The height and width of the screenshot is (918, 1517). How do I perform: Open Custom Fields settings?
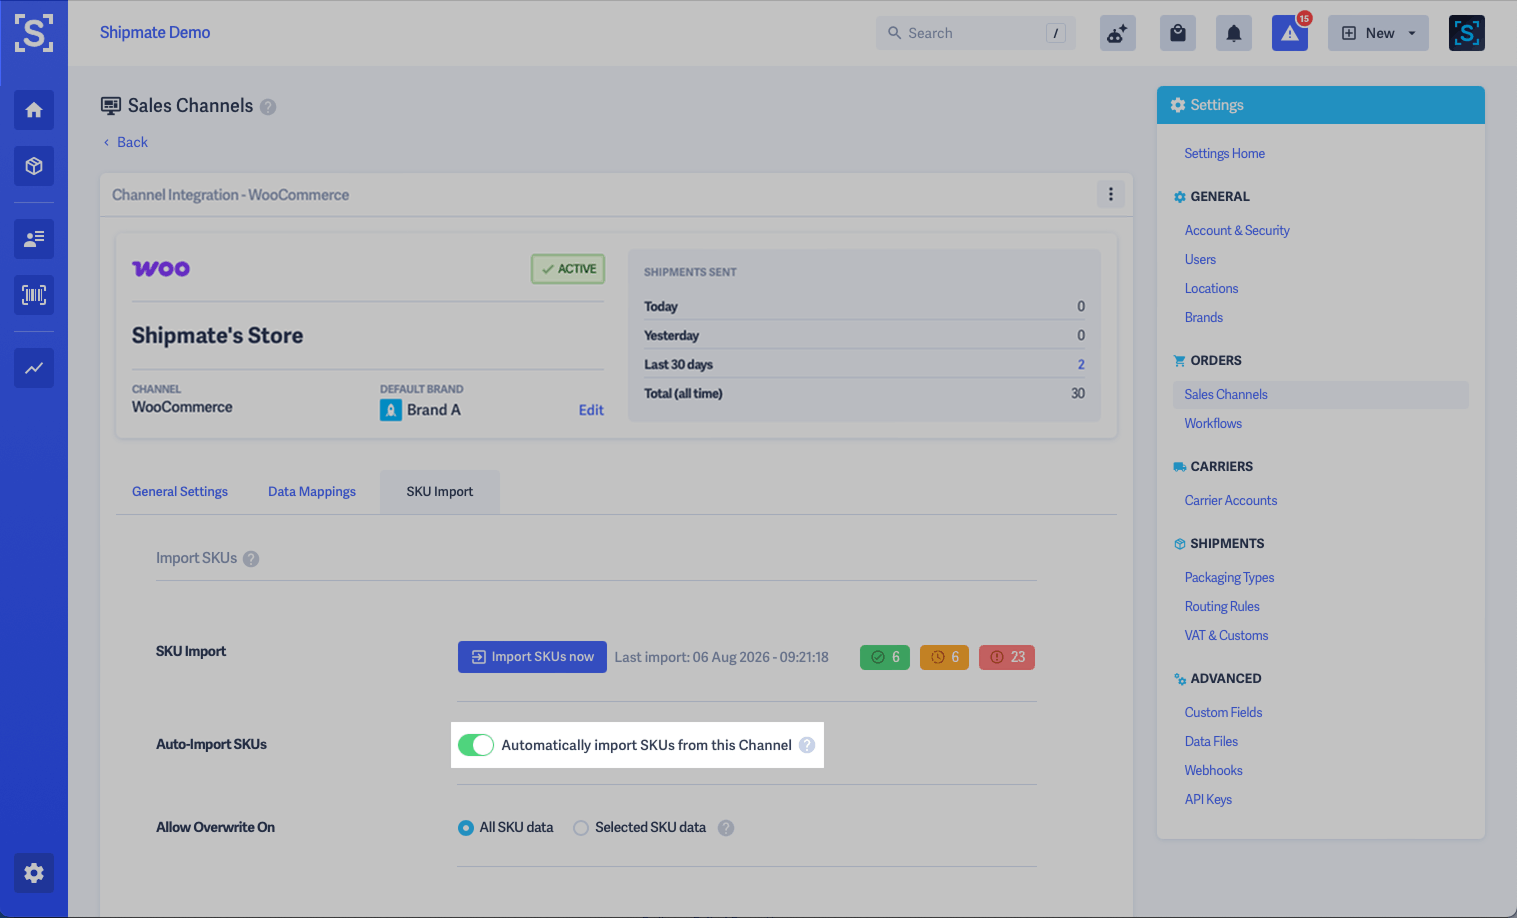pyautogui.click(x=1223, y=712)
